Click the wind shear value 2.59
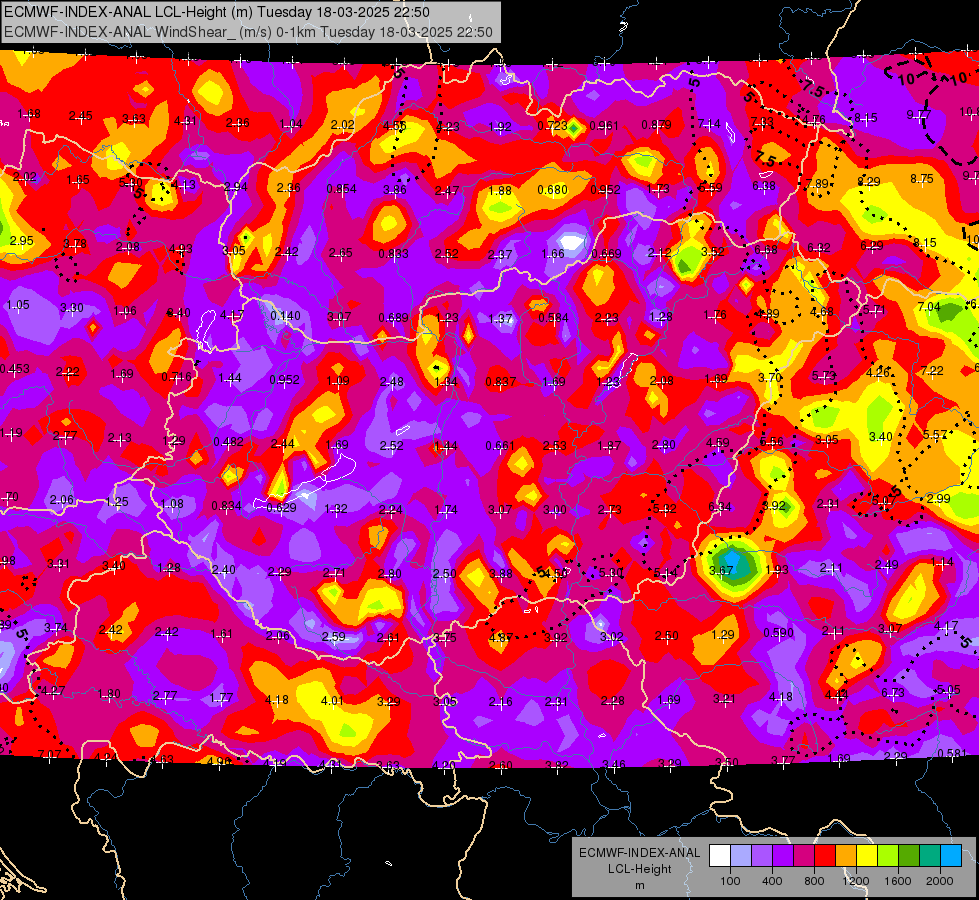The width and height of the screenshot is (979, 900). click(333, 636)
